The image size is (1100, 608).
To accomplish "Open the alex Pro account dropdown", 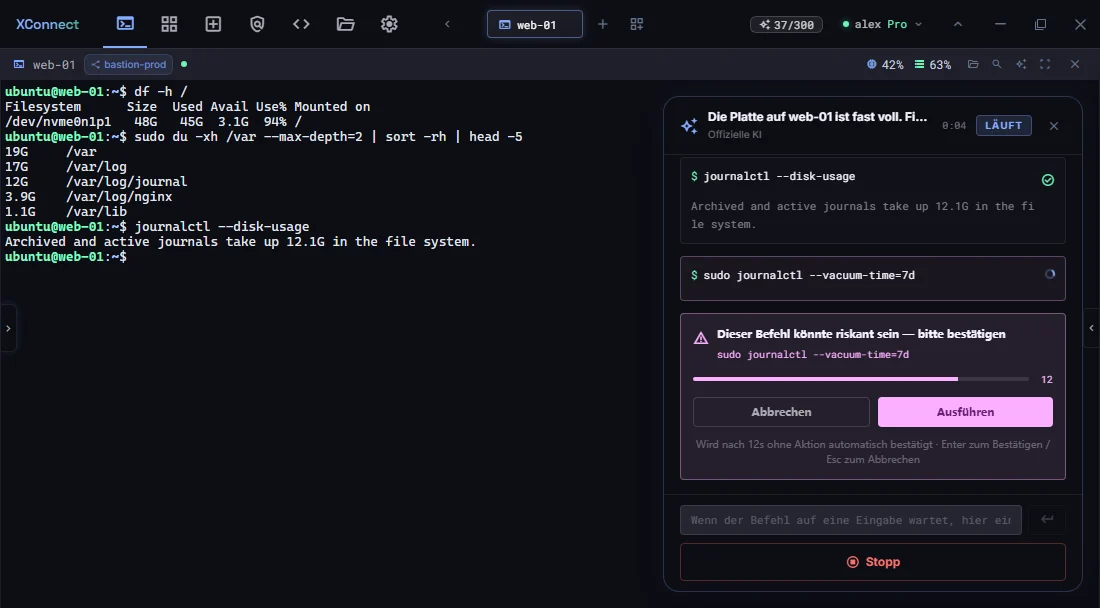I will click(x=883, y=24).
